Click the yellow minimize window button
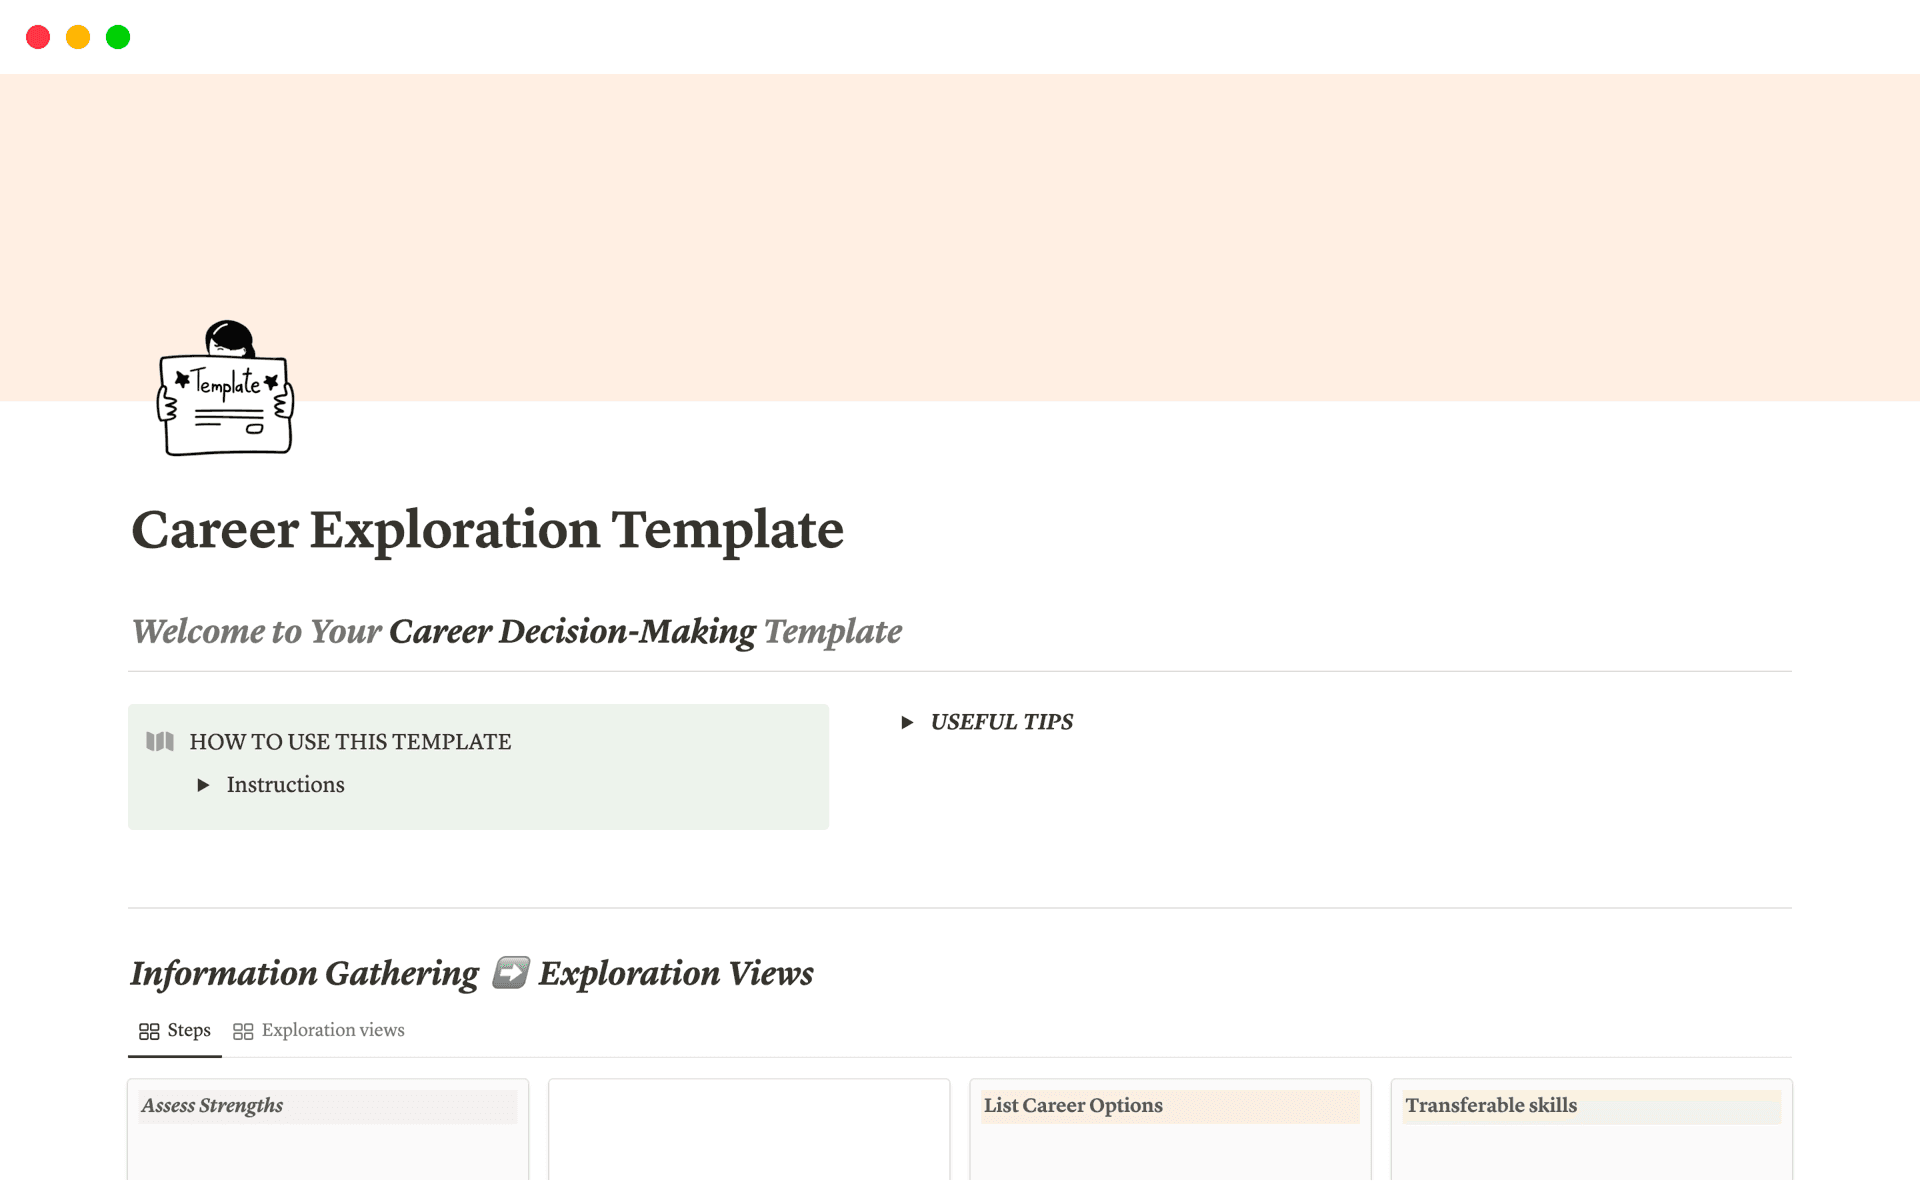Image resolution: width=1920 pixels, height=1200 pixels. click(78, 37)
